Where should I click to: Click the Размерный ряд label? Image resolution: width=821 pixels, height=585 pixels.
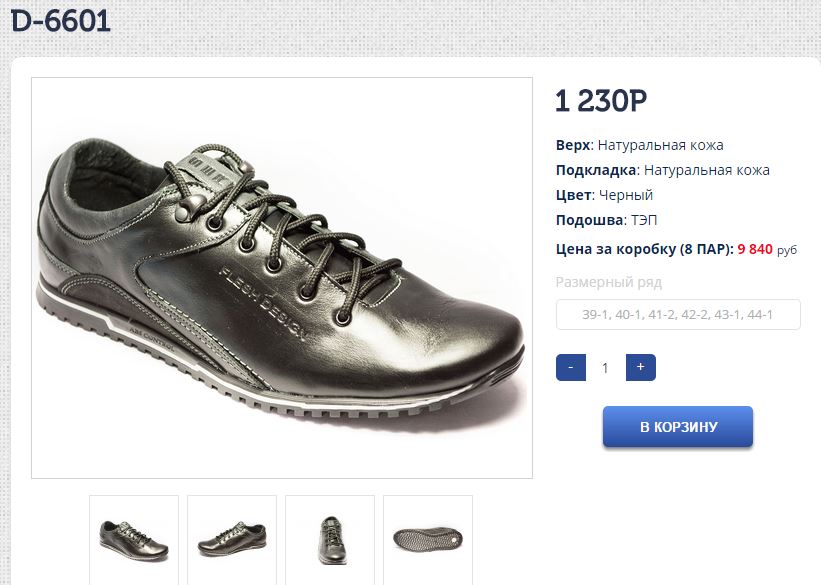click(608, 282)
